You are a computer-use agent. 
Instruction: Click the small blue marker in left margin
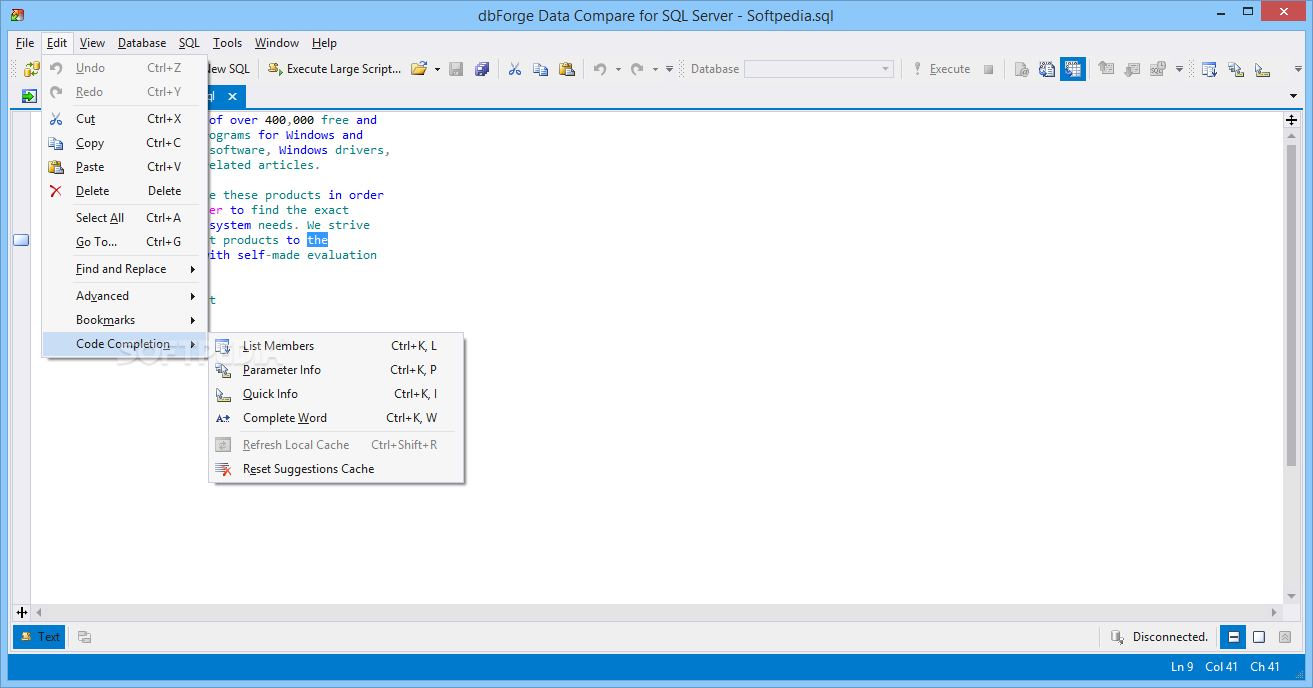pos(21,240)
